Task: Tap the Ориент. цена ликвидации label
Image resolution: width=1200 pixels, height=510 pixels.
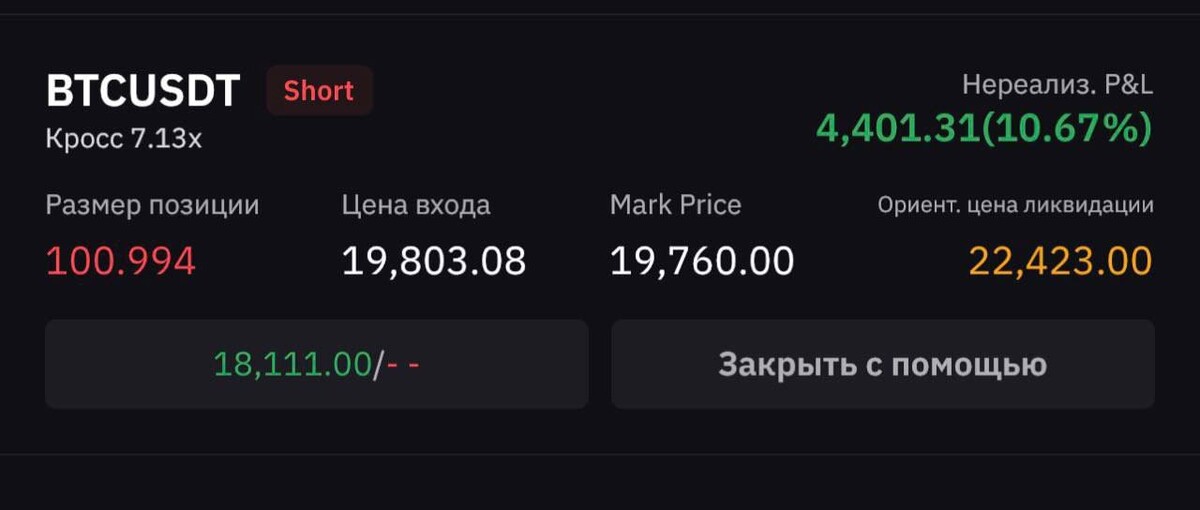Action: pos(1015,206)
